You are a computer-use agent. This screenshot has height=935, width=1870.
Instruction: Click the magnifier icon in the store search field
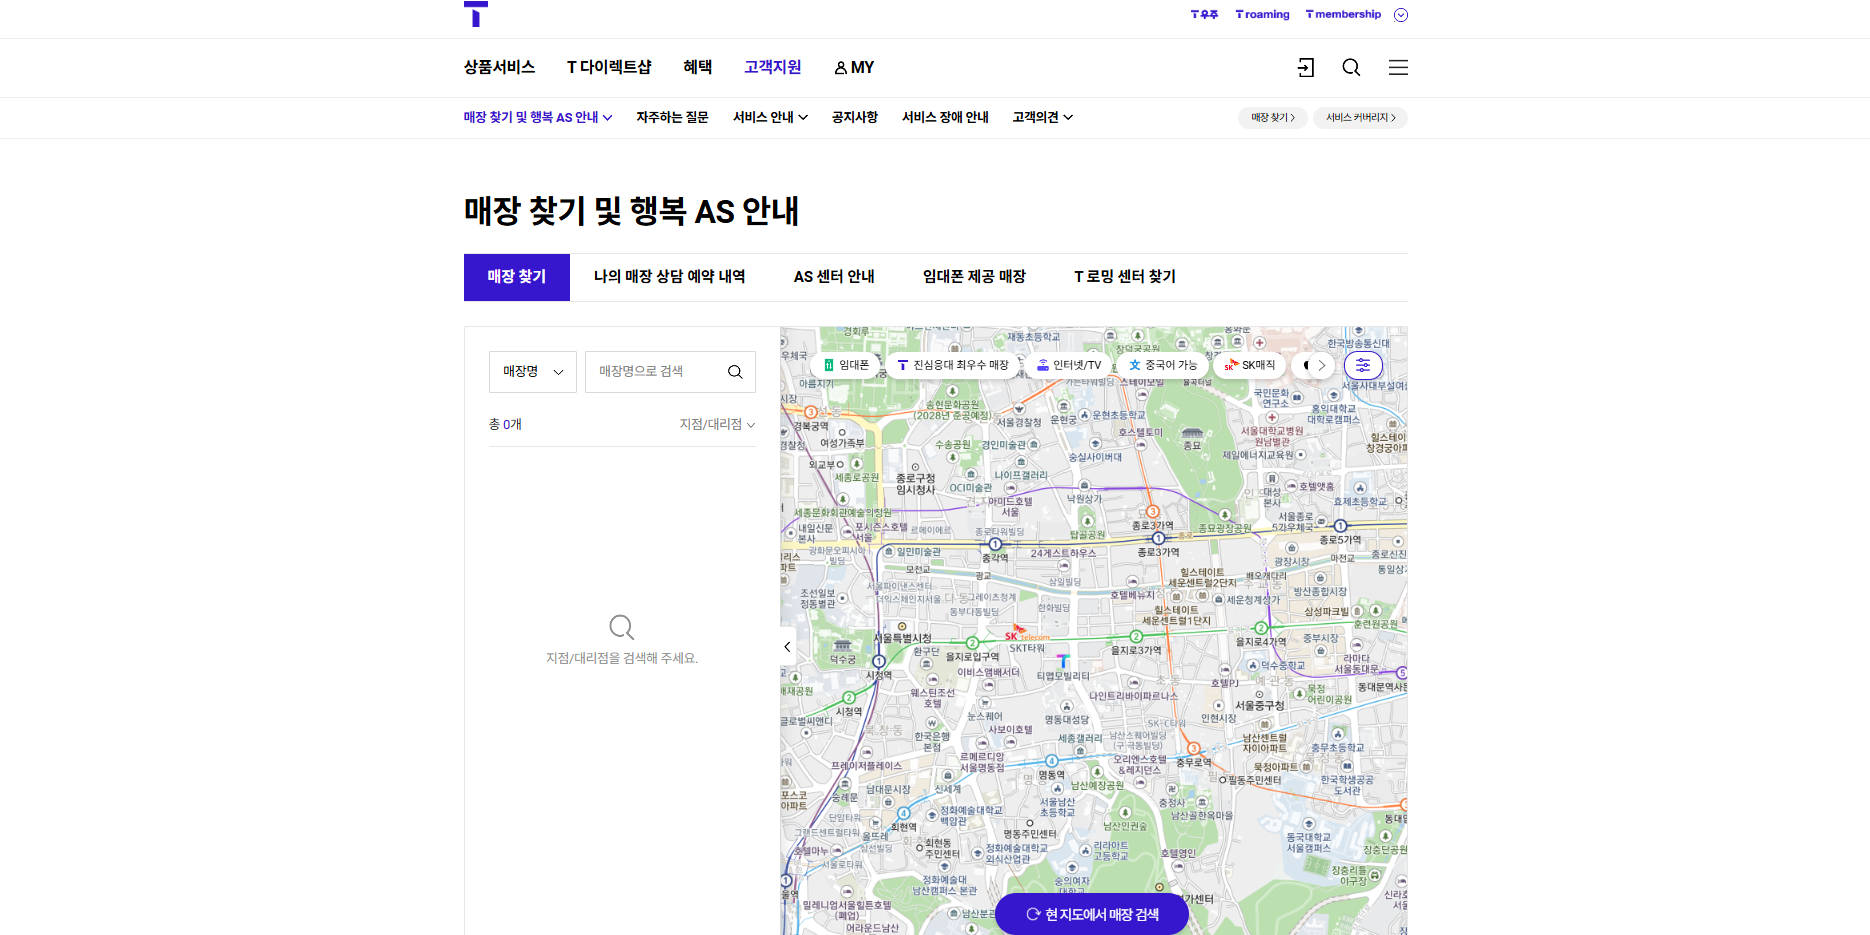pyautogui.click(x=736, y=371)
